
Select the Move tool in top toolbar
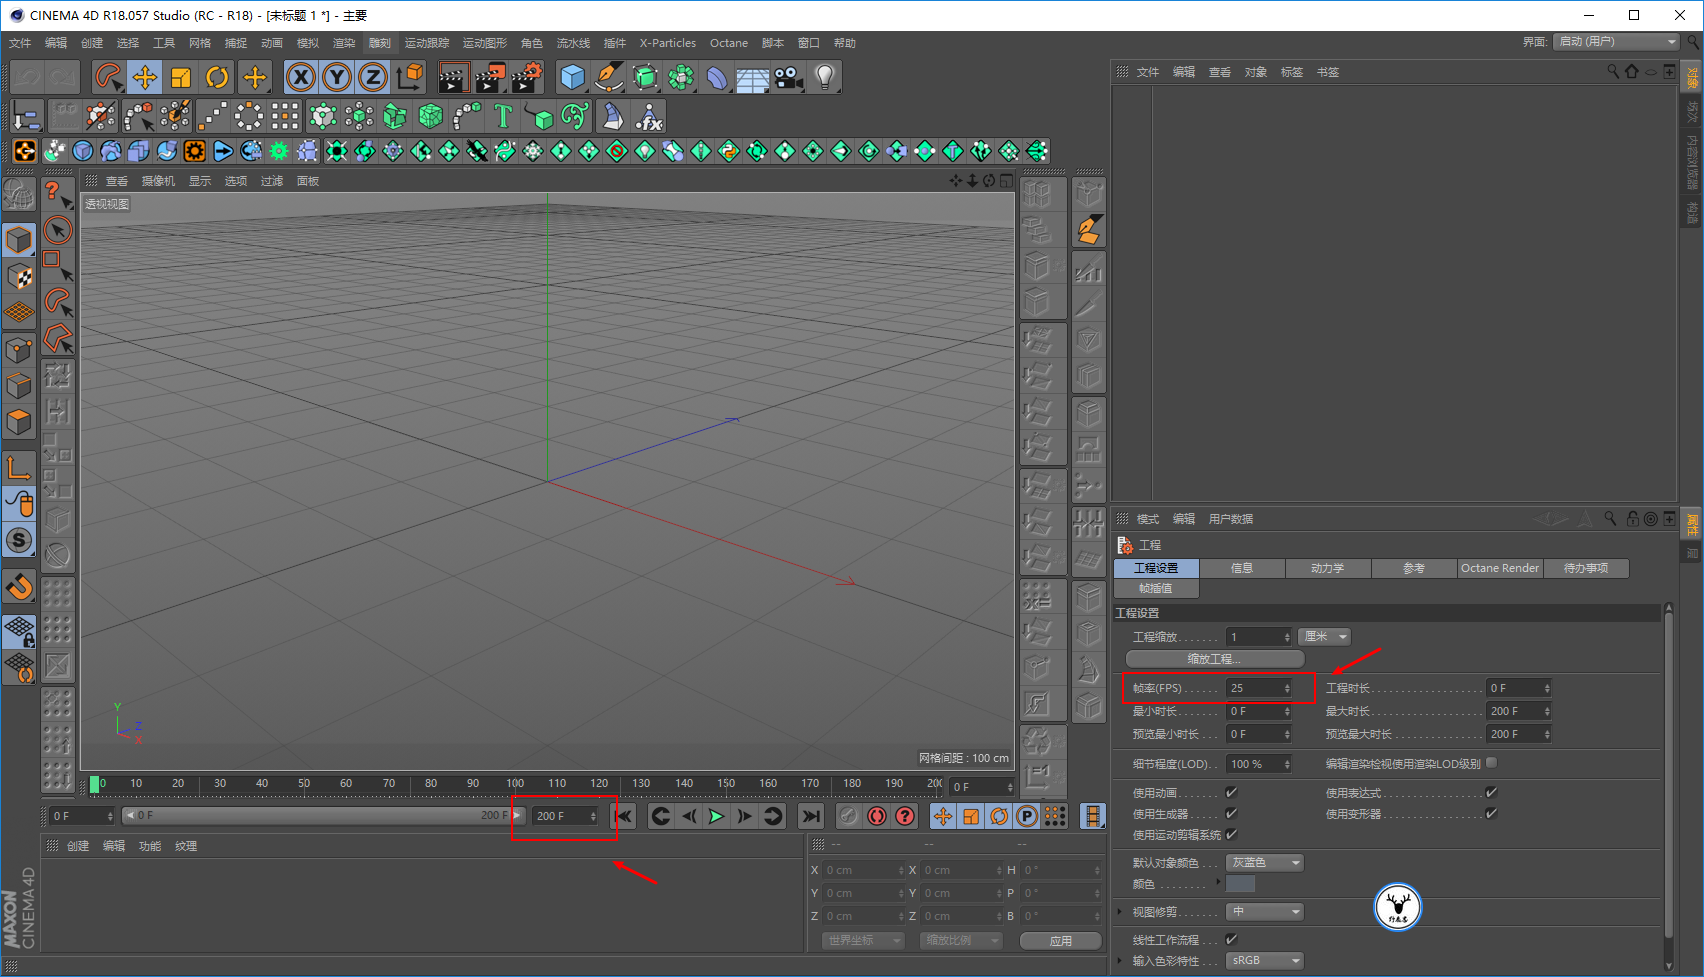click(145, 77)
